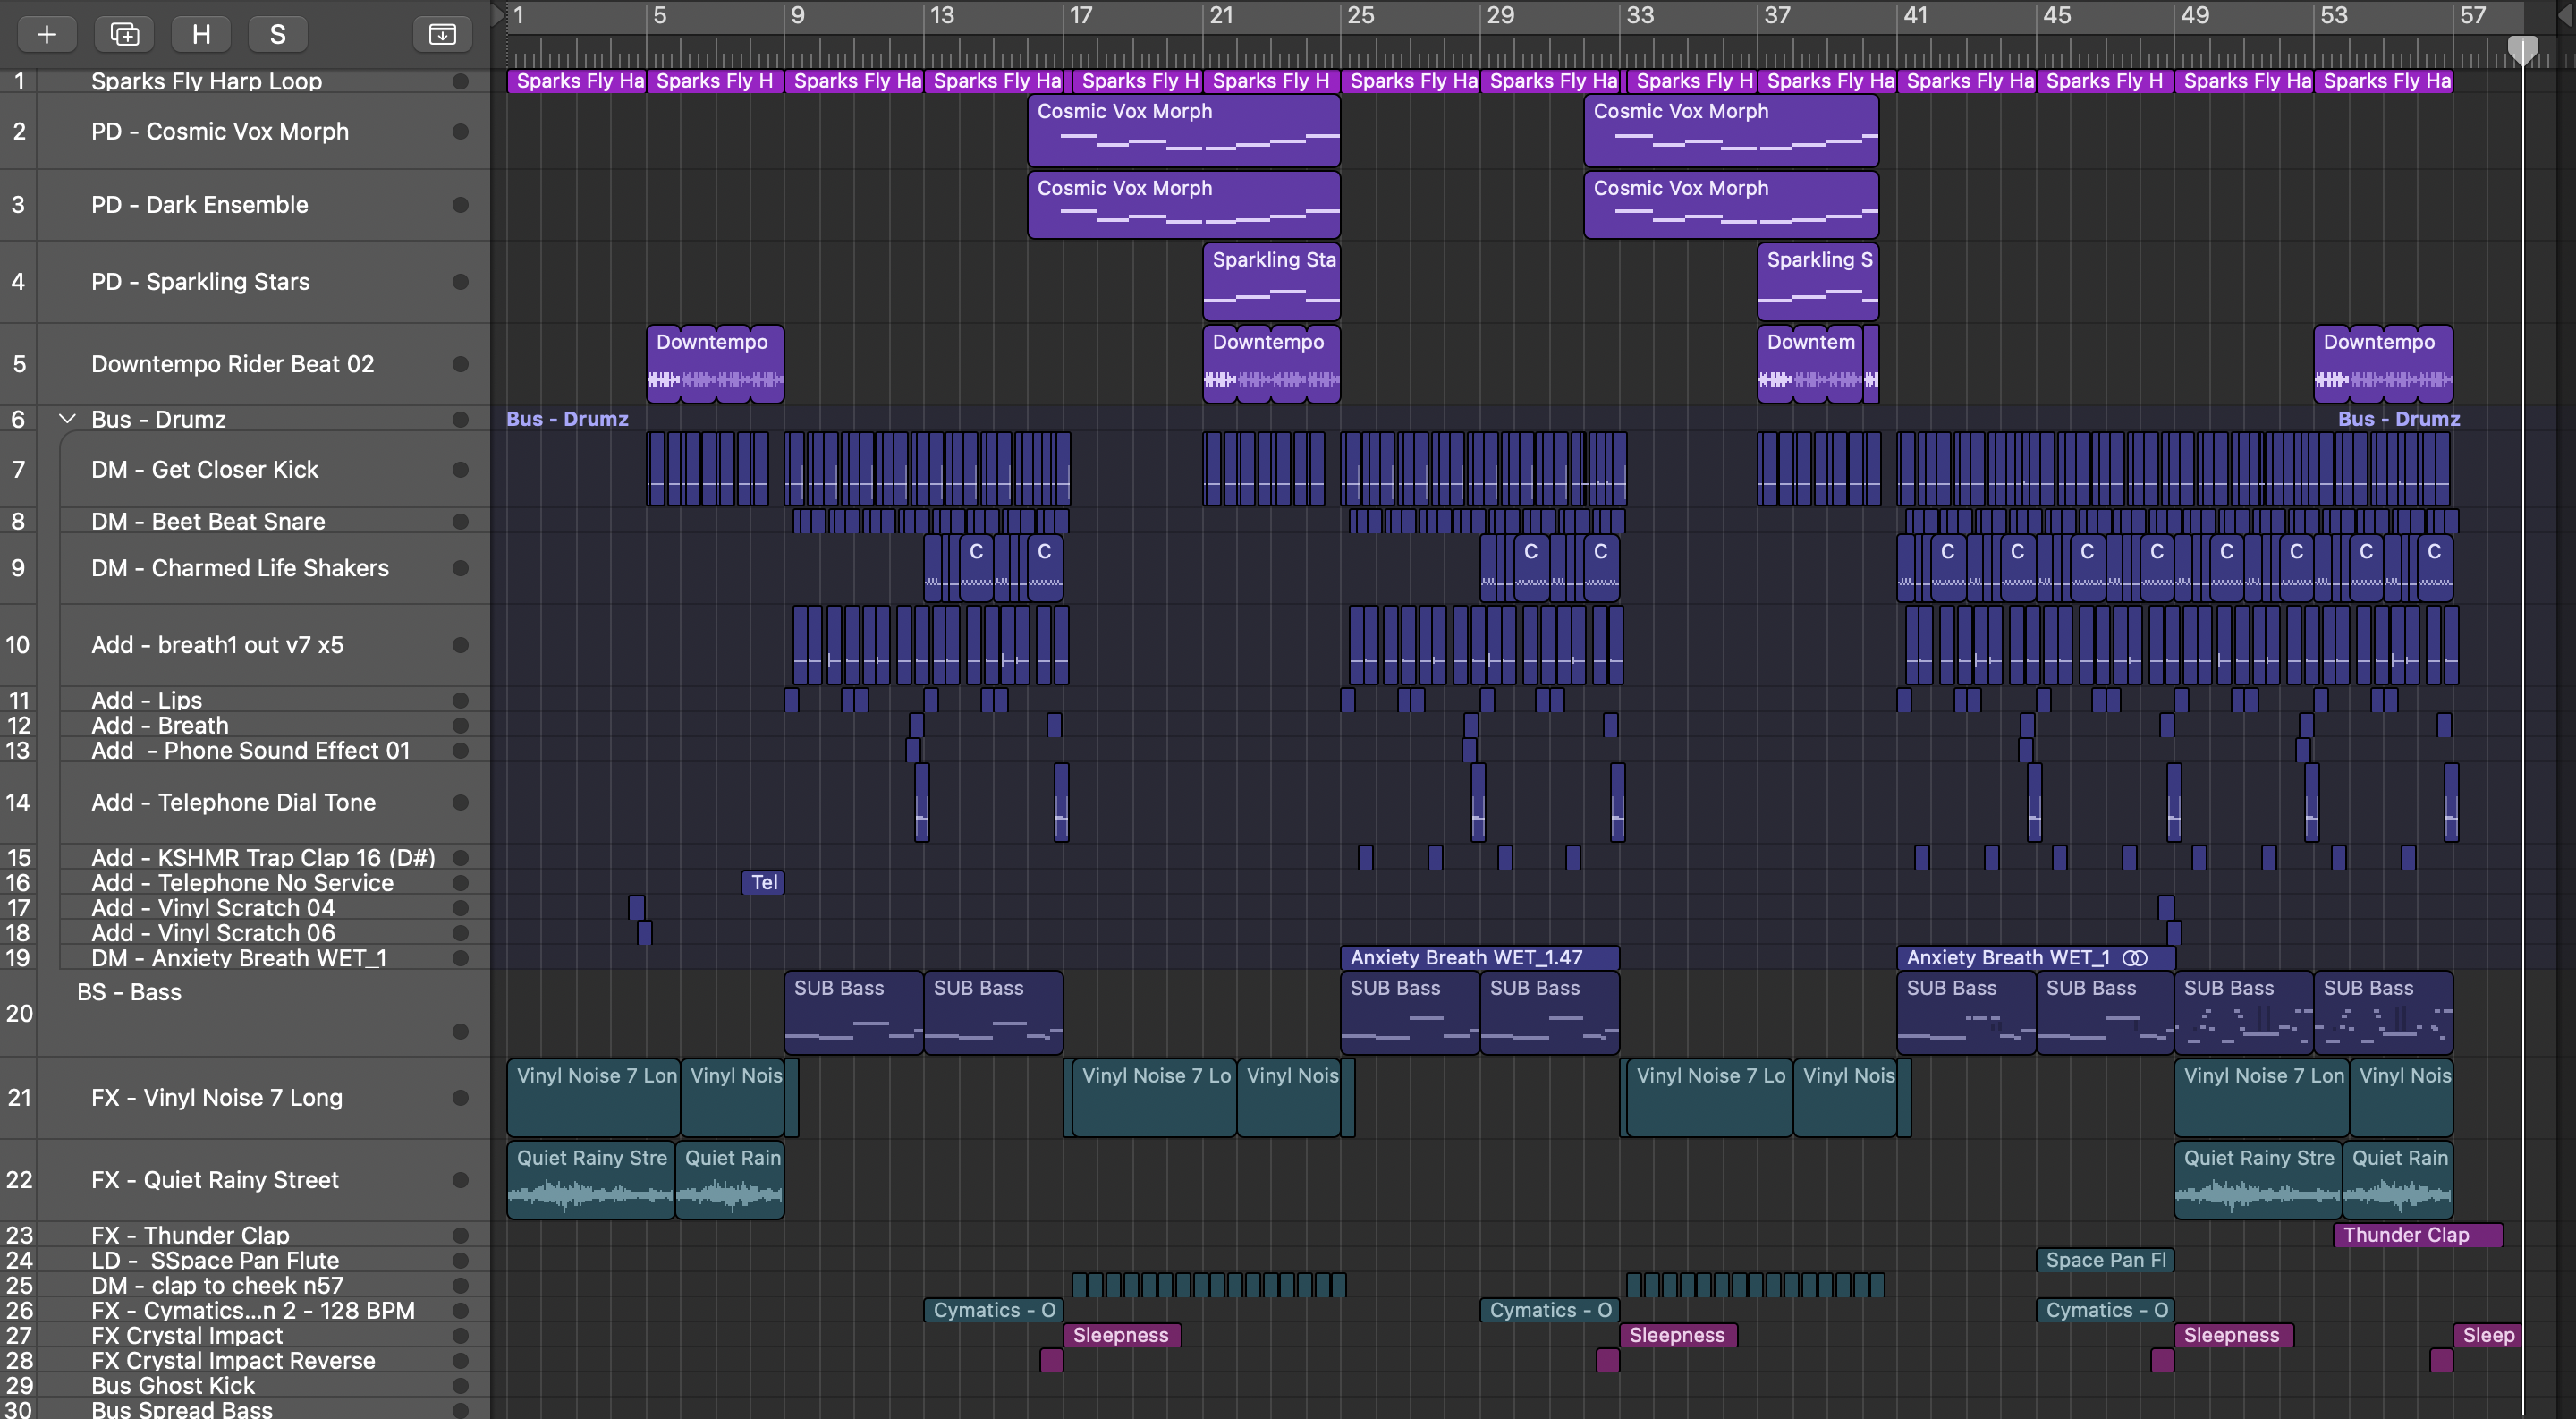Image resolution: width=2576 pixels, height=1419 pixels.
Task: Toggle the dot button on BS - Bass track
Action: point(460,1031)
